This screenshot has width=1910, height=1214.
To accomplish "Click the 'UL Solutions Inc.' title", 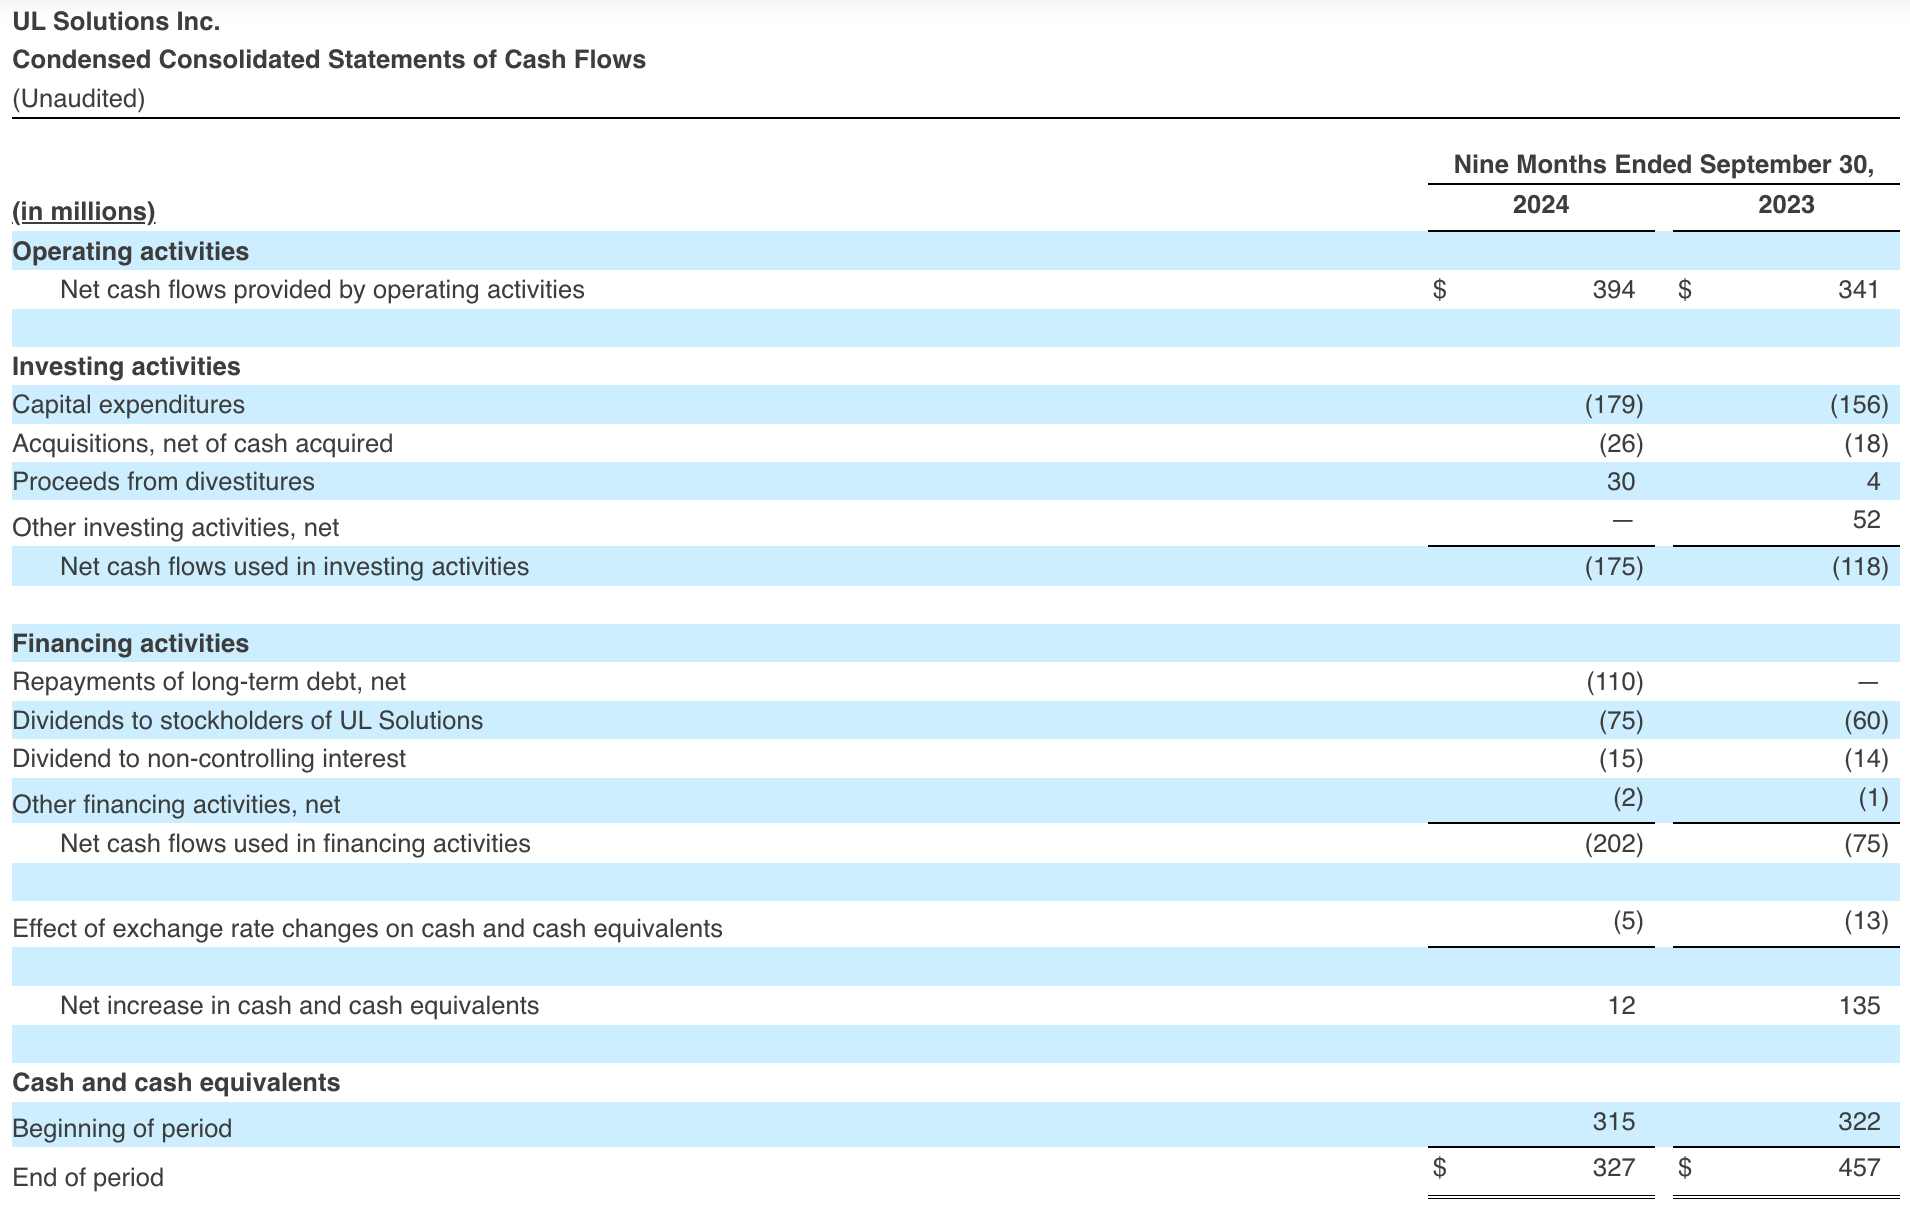I will pyautogui.click(x=116, y=21).
